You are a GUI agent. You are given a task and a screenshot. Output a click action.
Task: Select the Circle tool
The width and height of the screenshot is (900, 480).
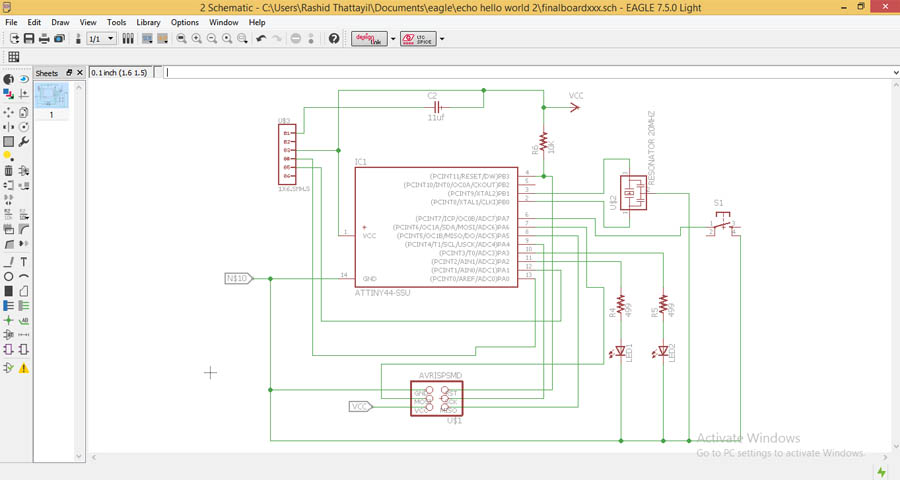coord(8,277)
